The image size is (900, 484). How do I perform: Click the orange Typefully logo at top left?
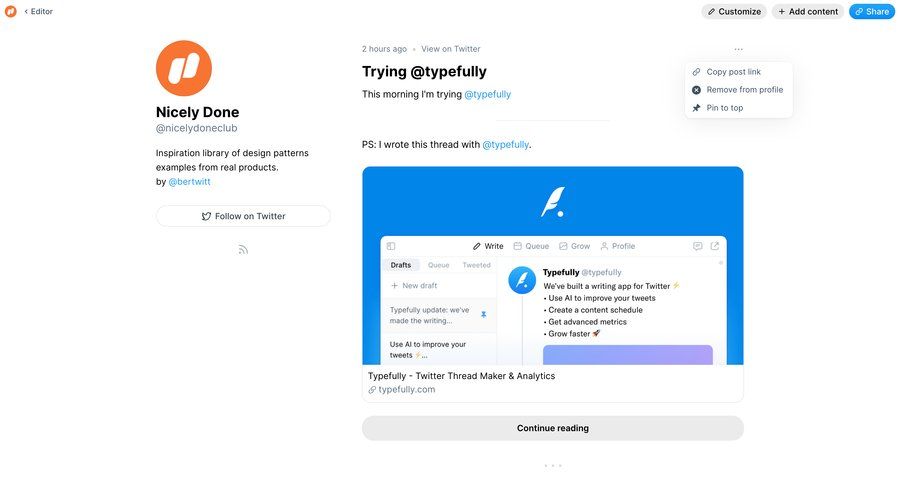(10, 11)
